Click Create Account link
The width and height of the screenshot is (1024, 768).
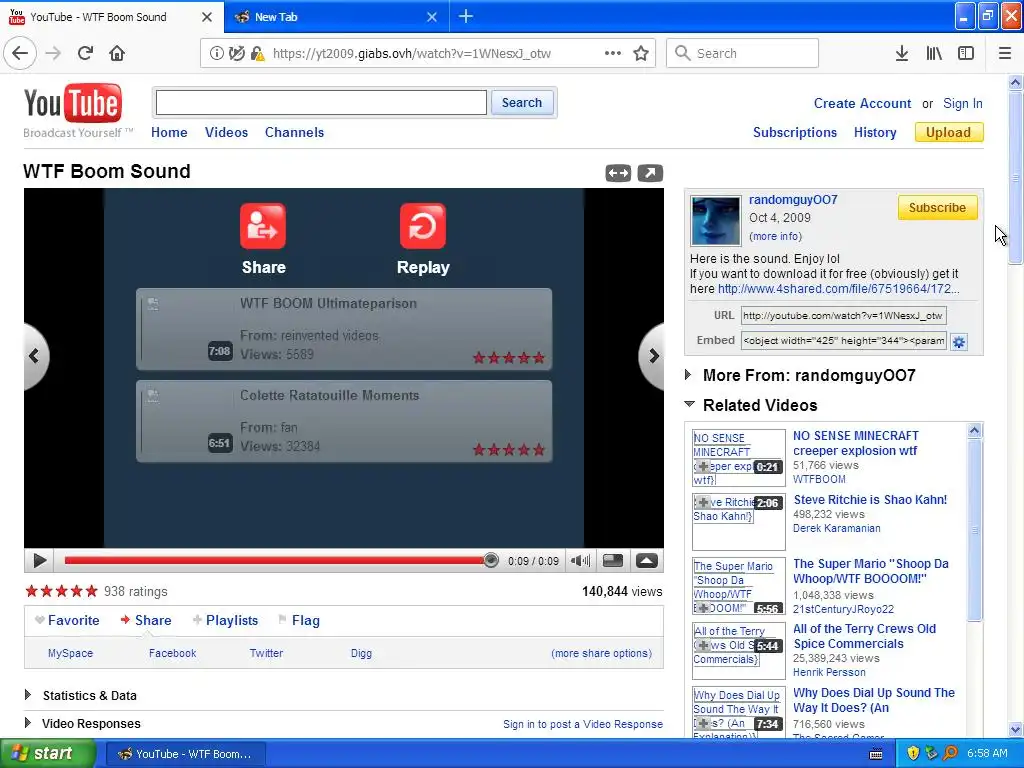tap(862, 103)
